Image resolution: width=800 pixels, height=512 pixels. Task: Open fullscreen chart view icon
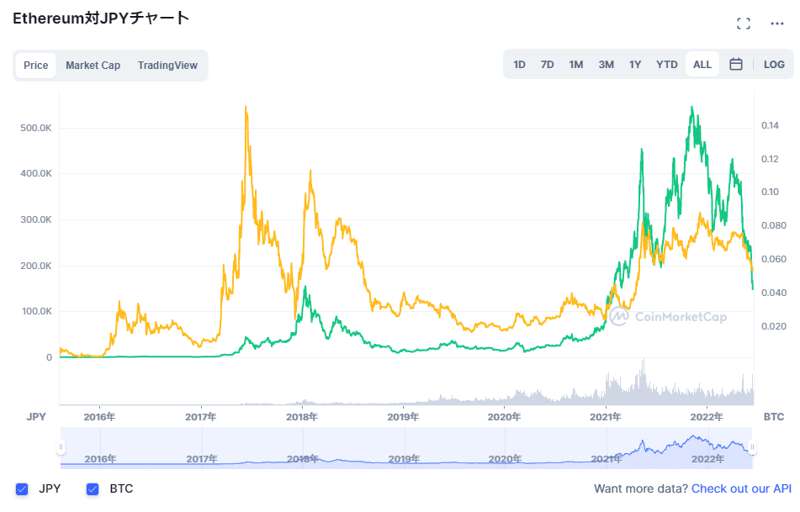click(x=743, y=23)
